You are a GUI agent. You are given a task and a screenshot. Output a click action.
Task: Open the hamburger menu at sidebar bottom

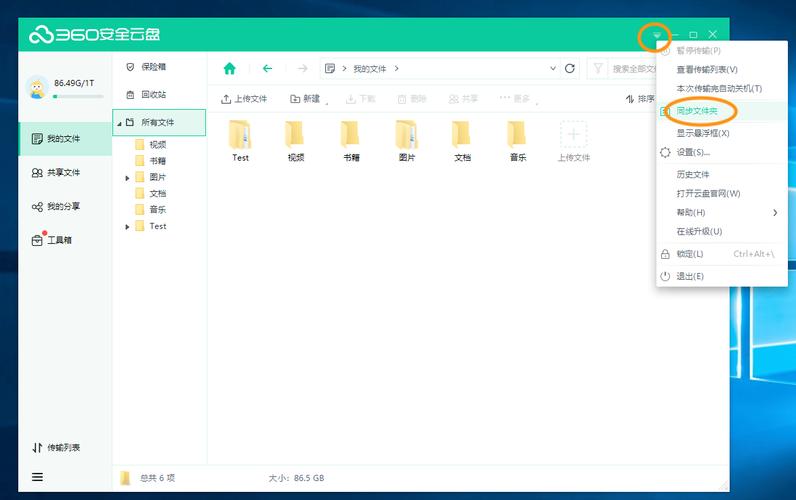[37, 477]
